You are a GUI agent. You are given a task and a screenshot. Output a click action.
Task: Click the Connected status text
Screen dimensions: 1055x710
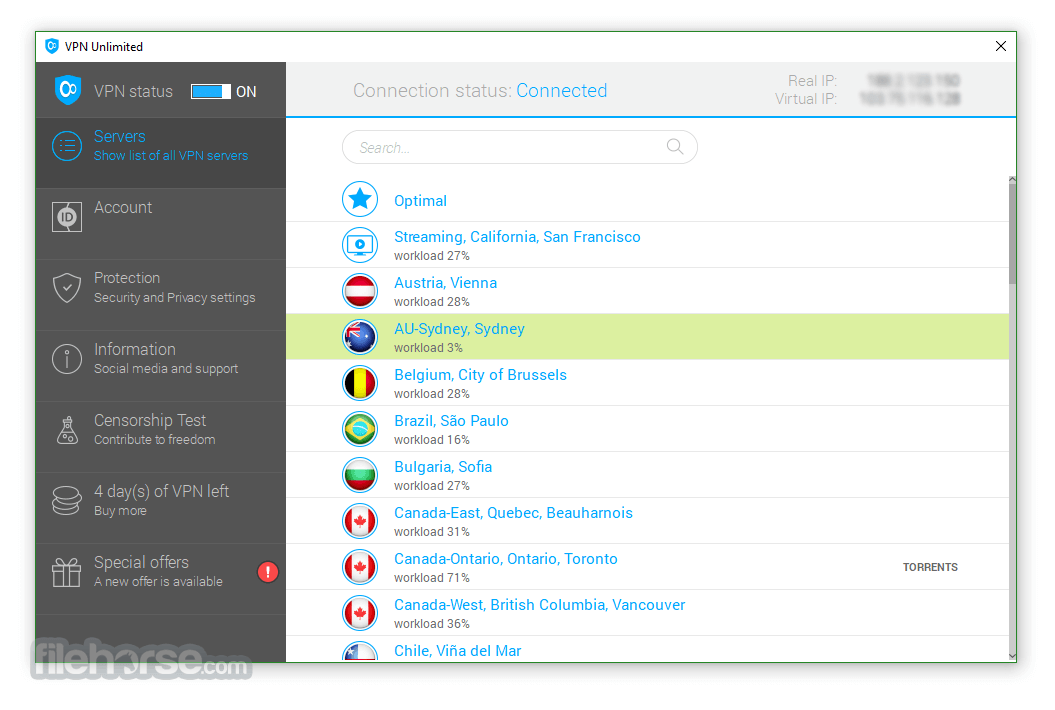click(x=561, y=90)
